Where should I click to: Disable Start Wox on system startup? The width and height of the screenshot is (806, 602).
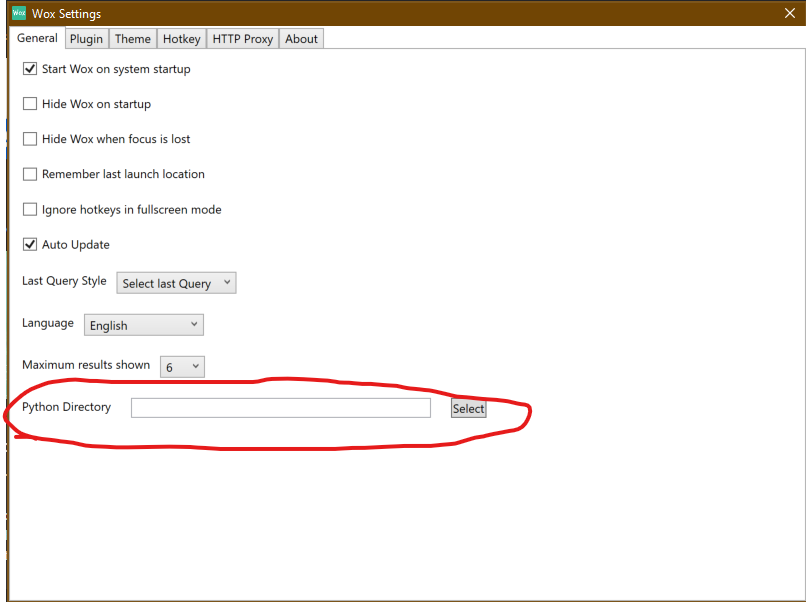click(x=30, y=69)
